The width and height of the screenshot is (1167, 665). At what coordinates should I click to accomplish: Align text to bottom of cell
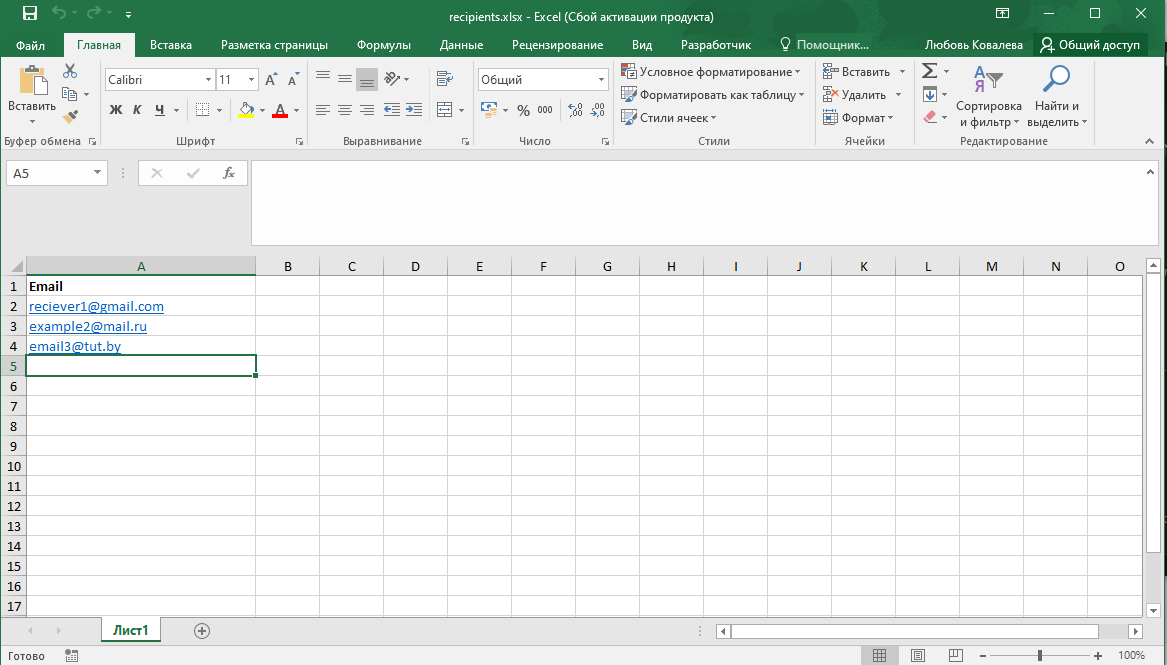(367, 78)
